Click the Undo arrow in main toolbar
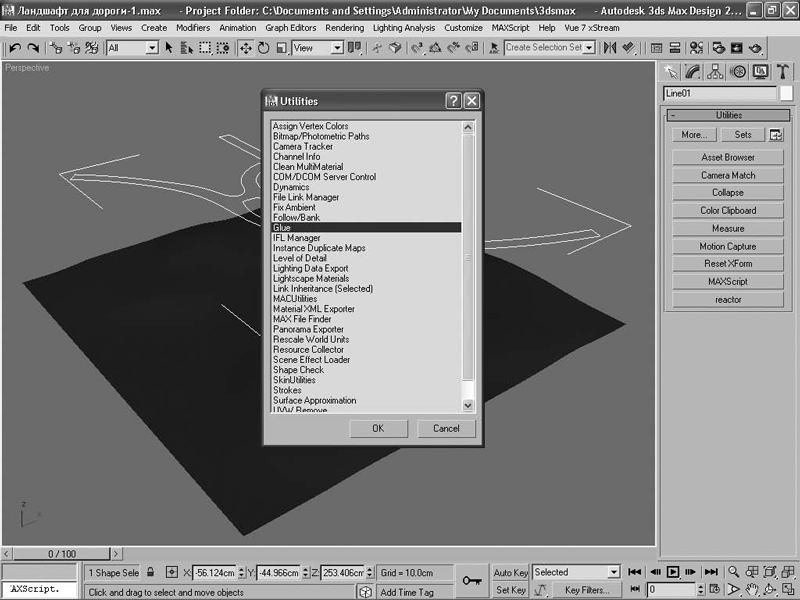Viewport: 800px width, 600px height. 15,48
